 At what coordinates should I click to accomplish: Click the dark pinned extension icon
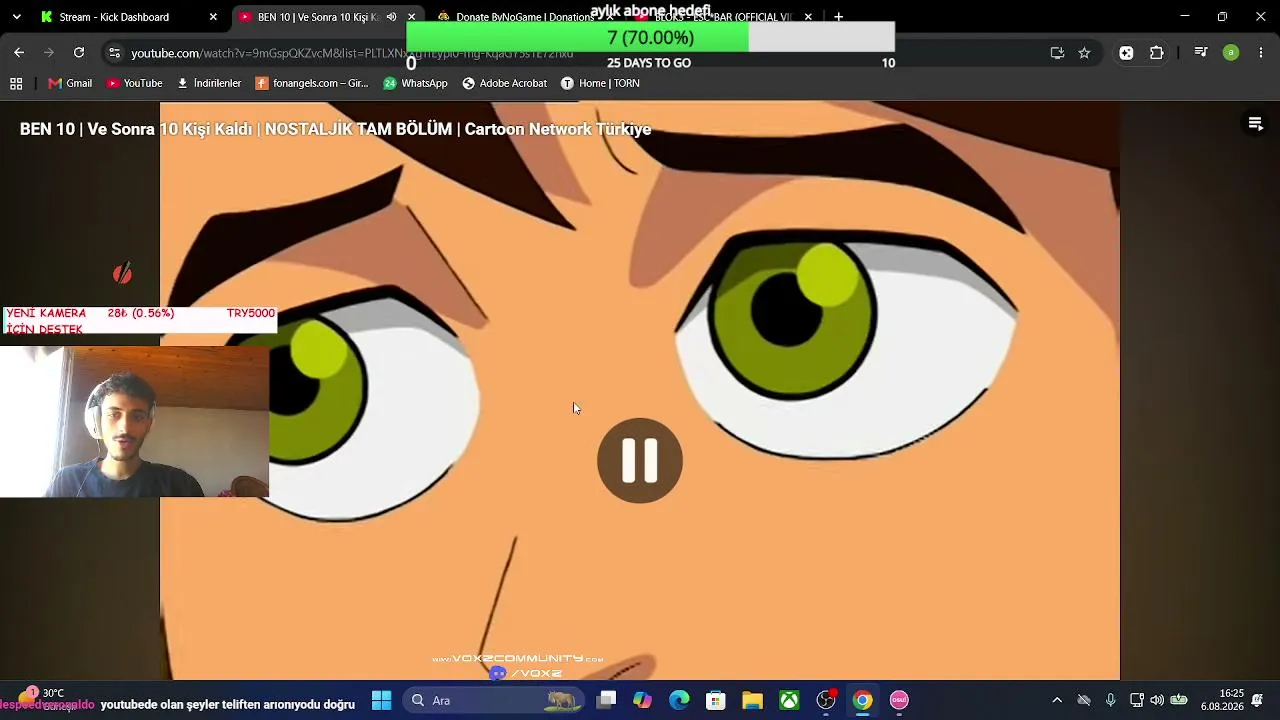pos(1126,53)
